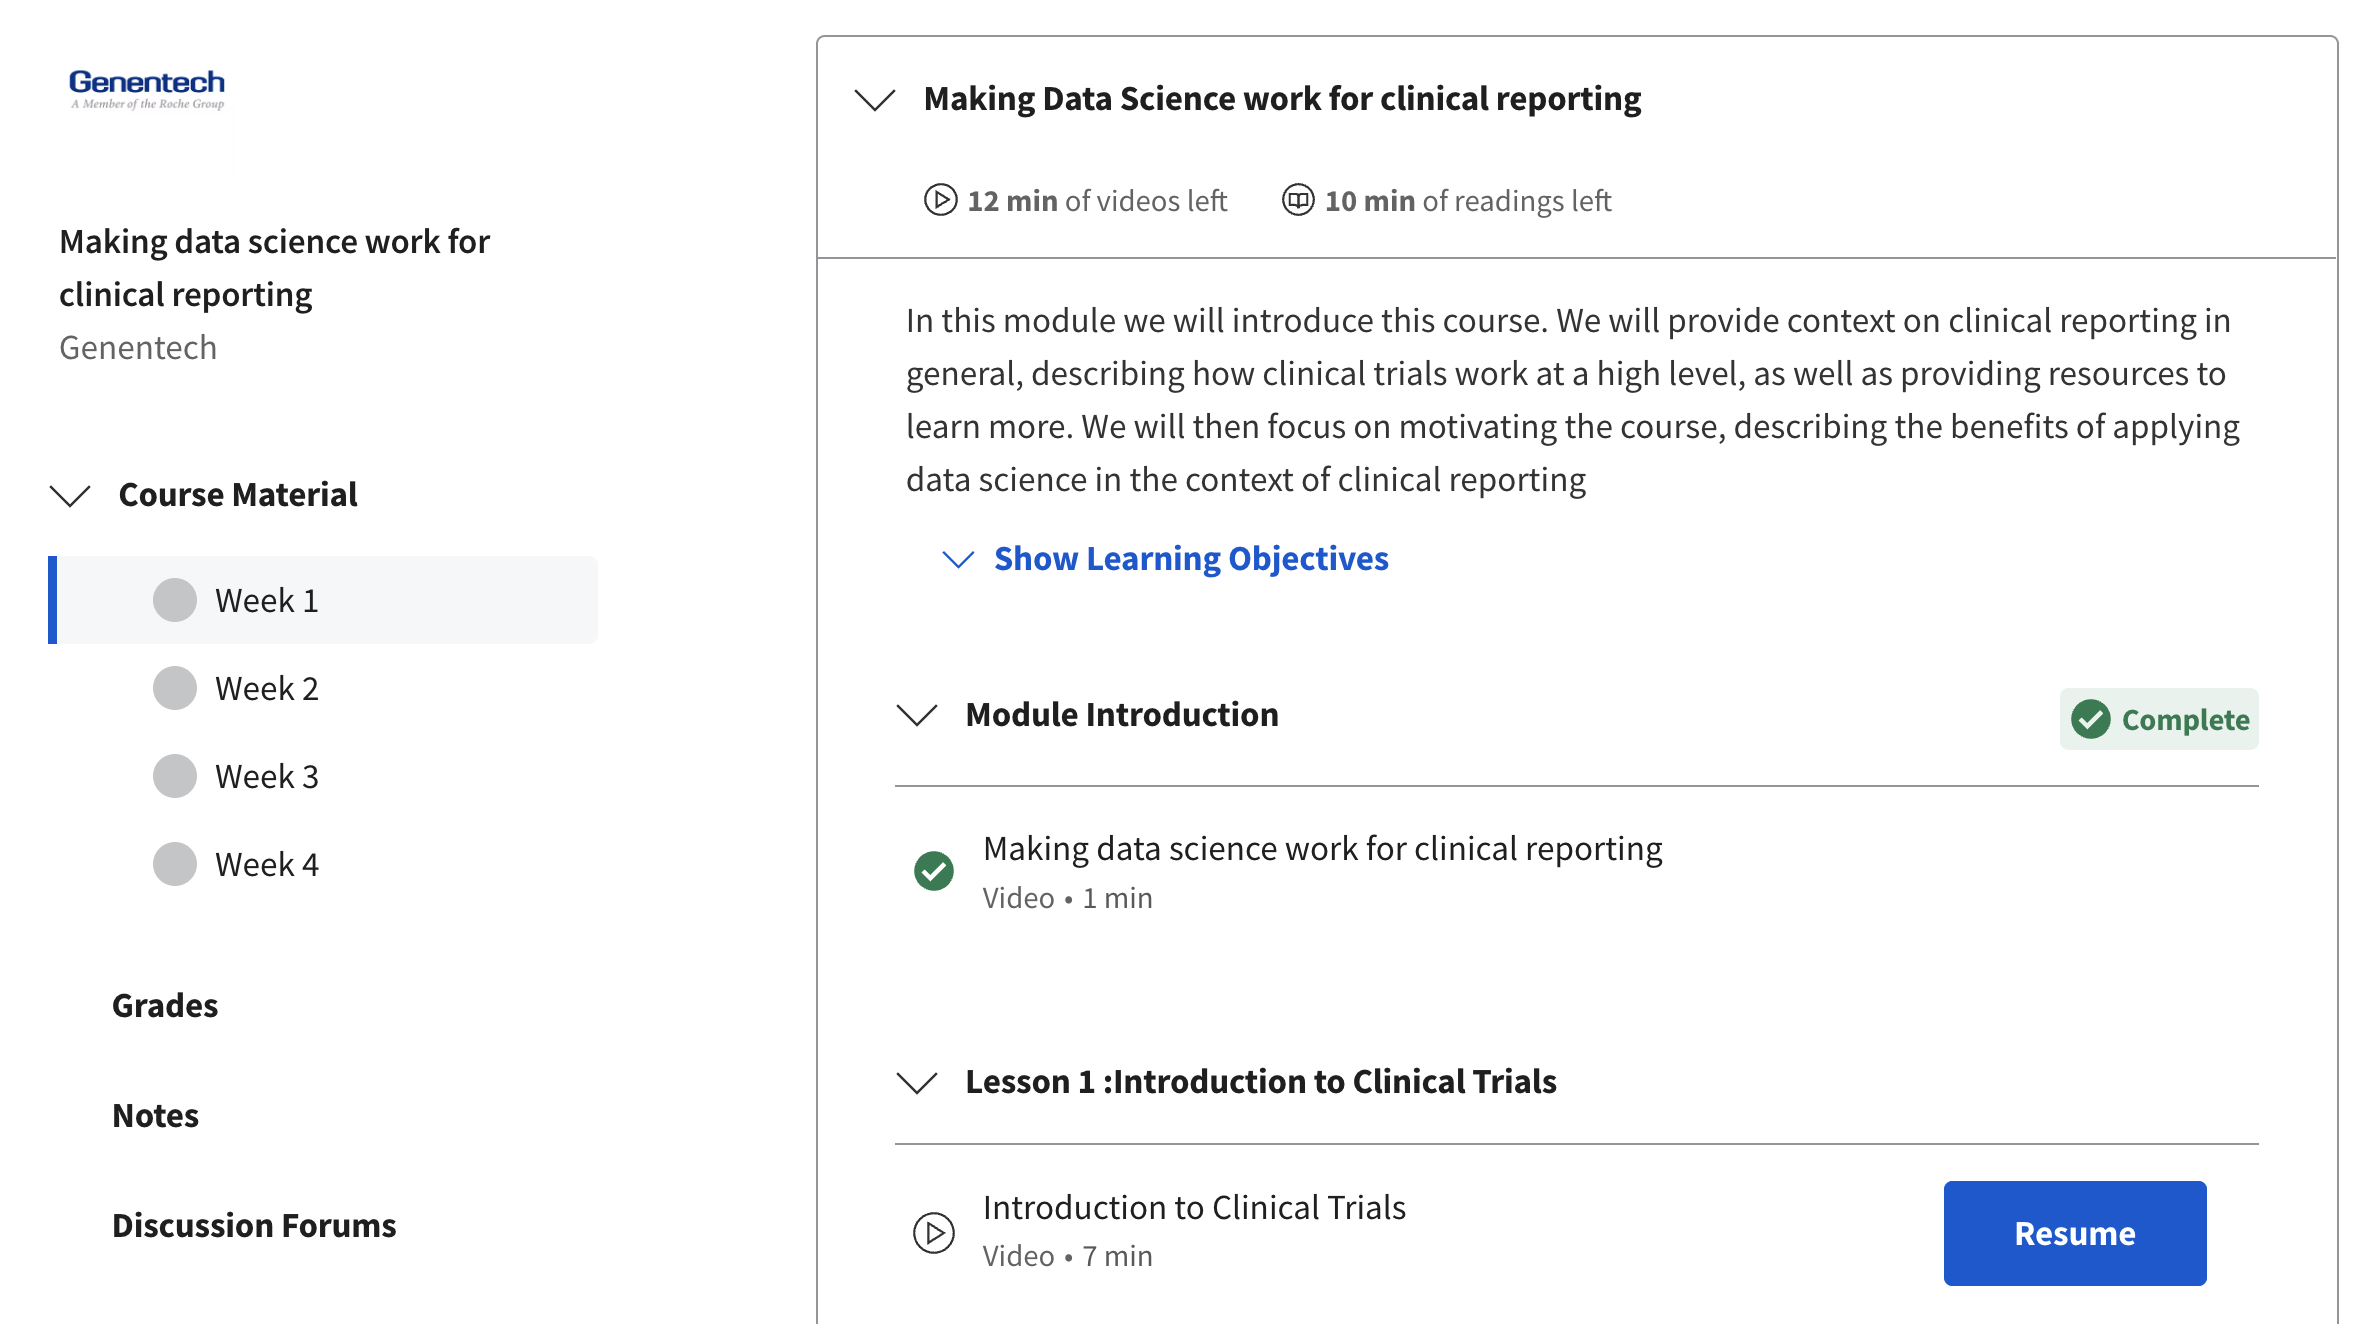
Task: Toggle Week 1 progress circle indicator
Action: click(x=174, y=600)
